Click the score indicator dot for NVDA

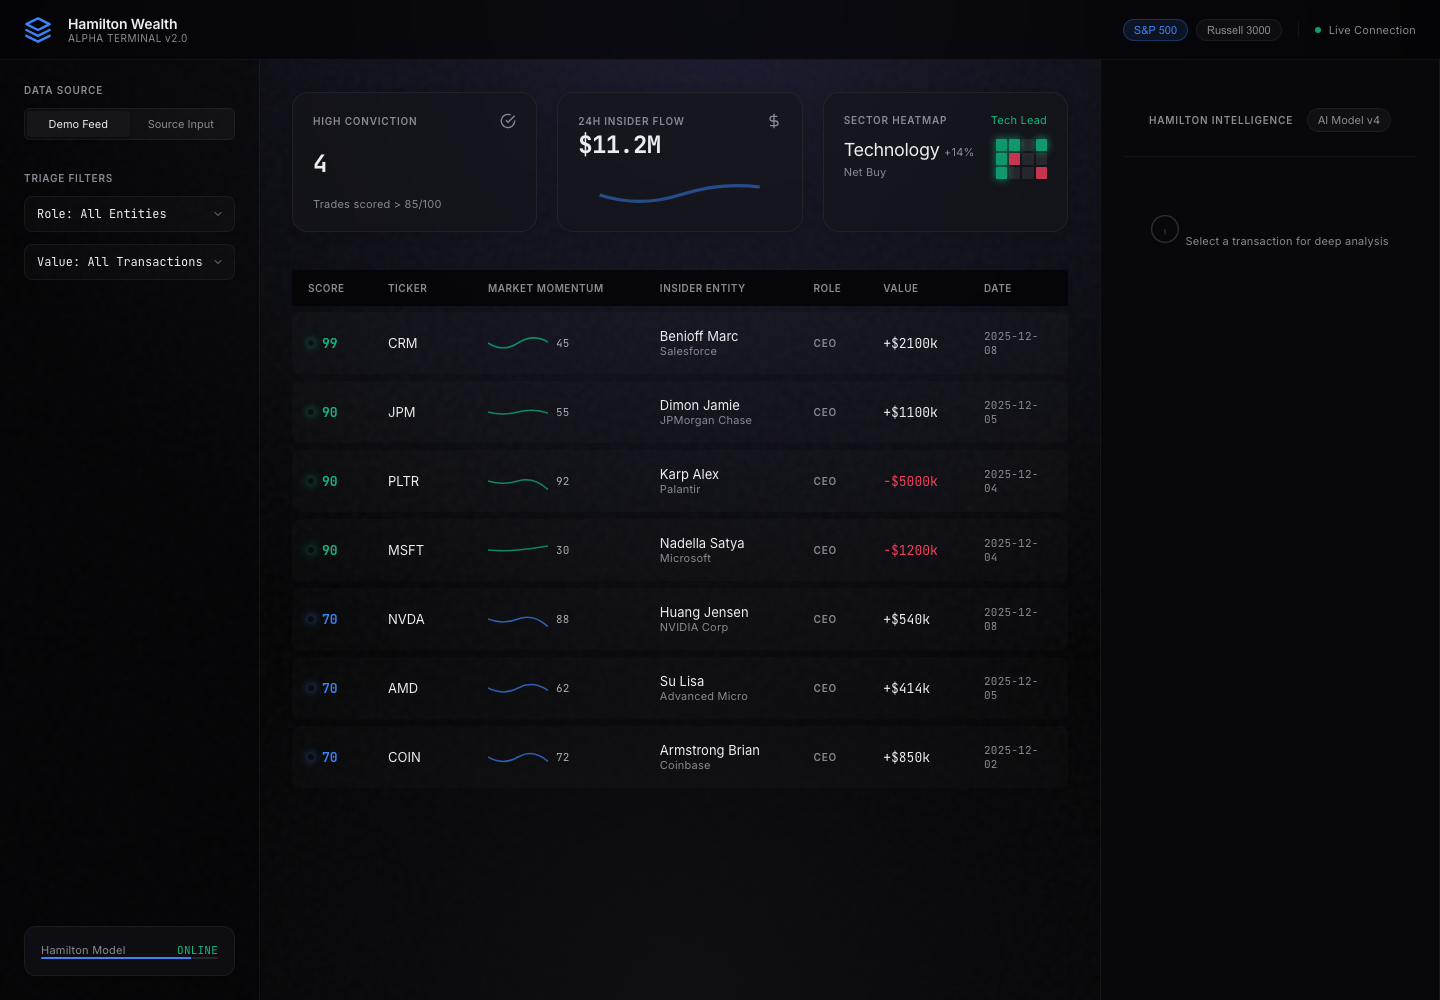tap(311, 619)
